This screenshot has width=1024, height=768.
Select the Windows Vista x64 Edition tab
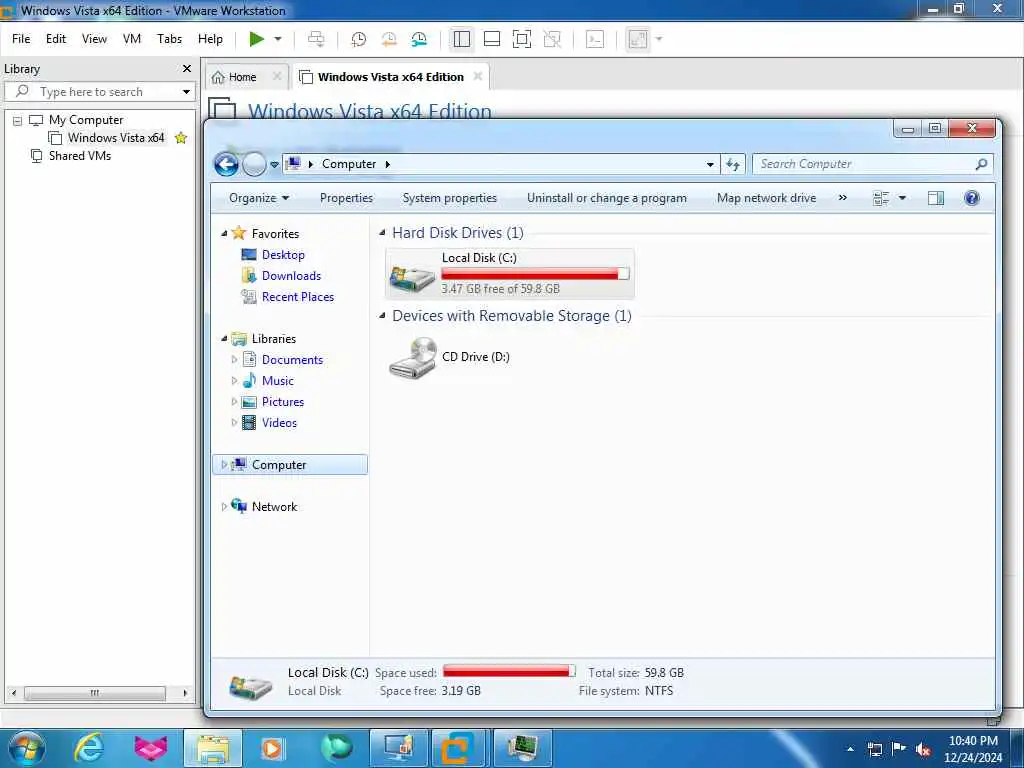(x=391, y=77)
